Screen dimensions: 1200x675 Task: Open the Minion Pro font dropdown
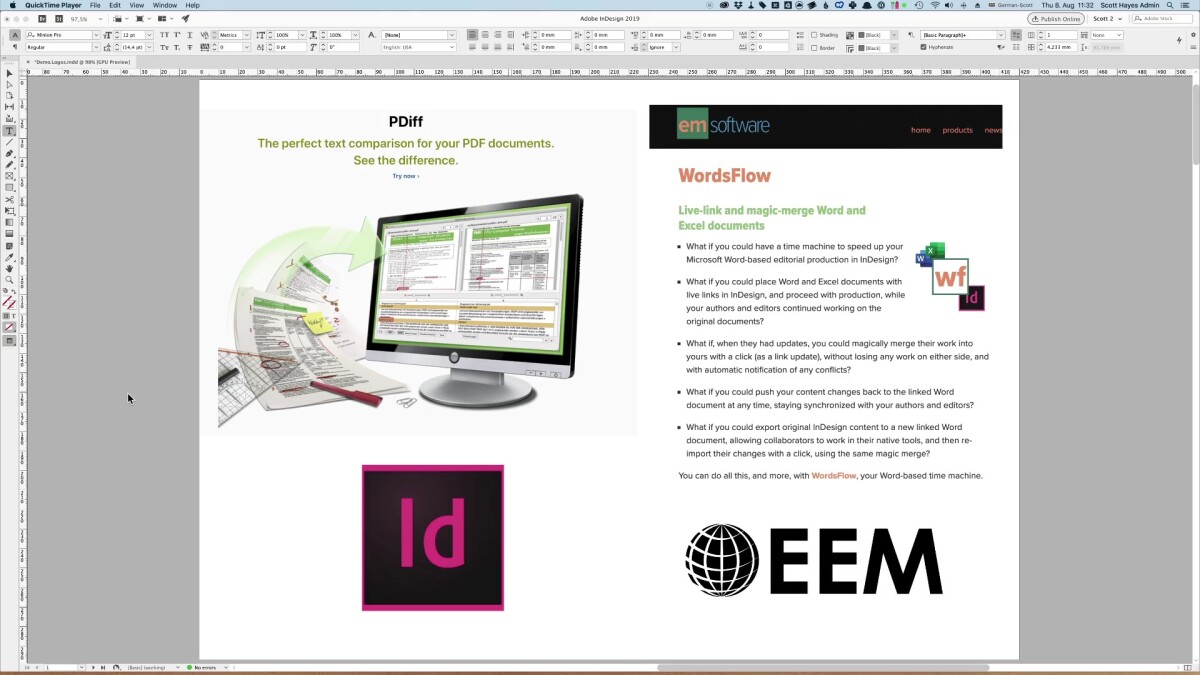coord(96,35)
